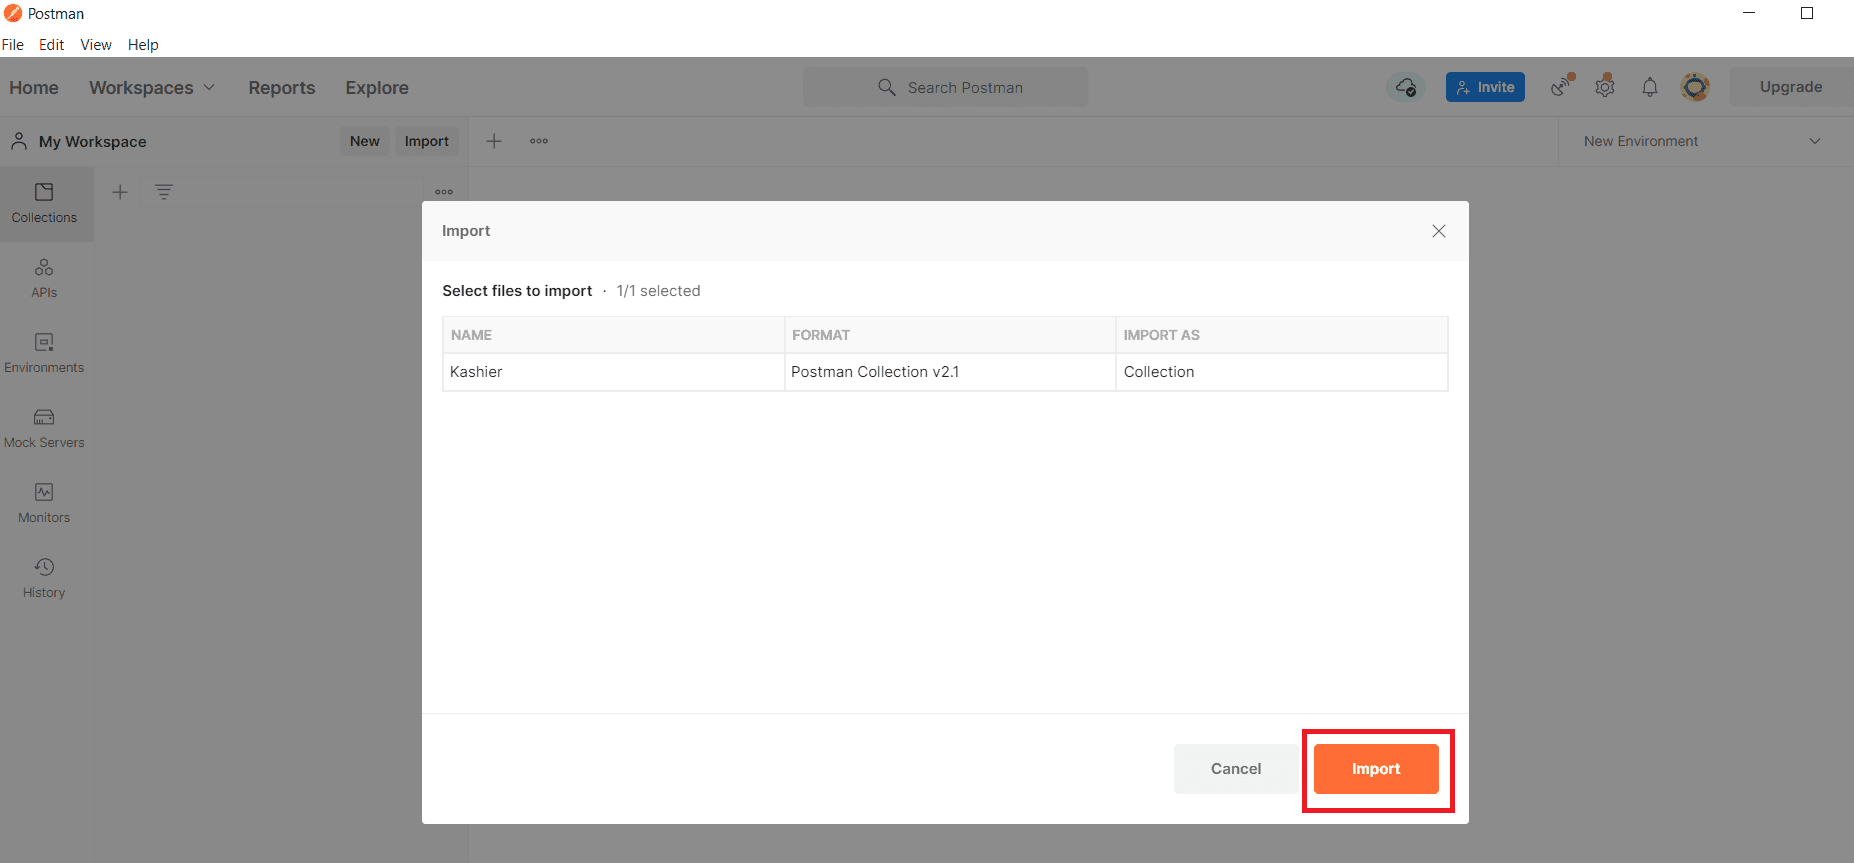Screen dimensions: 1854x863
Task: Open a new request tab with plus
Action: pyautogui.click(x=494, y=141)
